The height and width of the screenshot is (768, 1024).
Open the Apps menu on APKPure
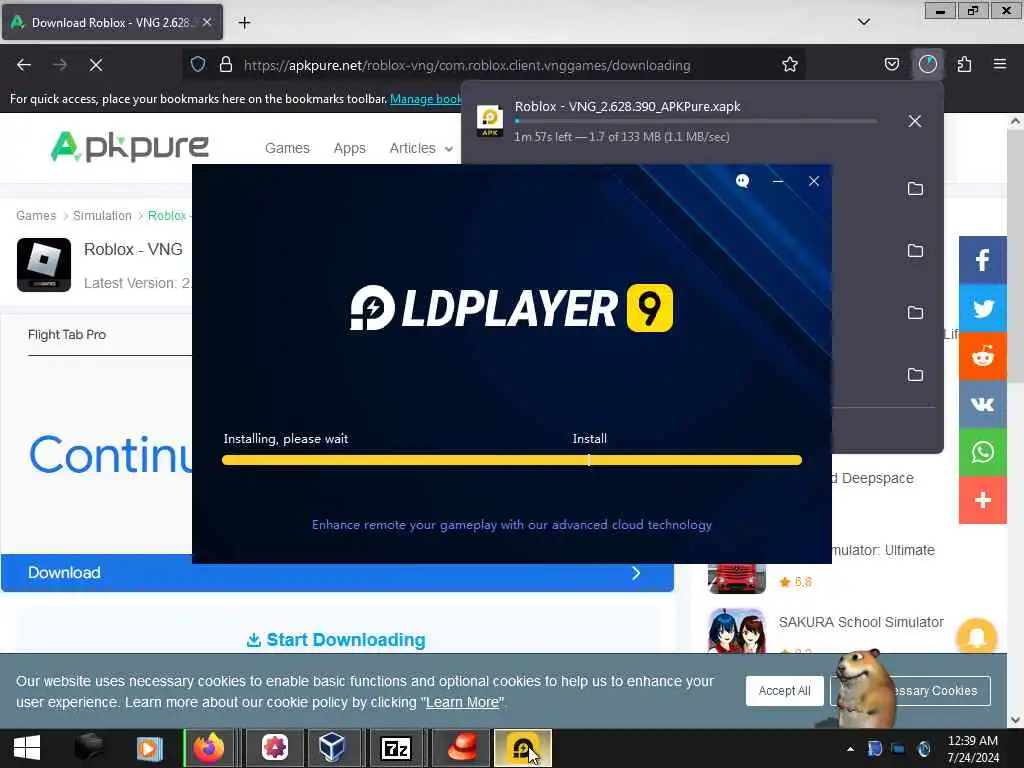pos(349,148)
